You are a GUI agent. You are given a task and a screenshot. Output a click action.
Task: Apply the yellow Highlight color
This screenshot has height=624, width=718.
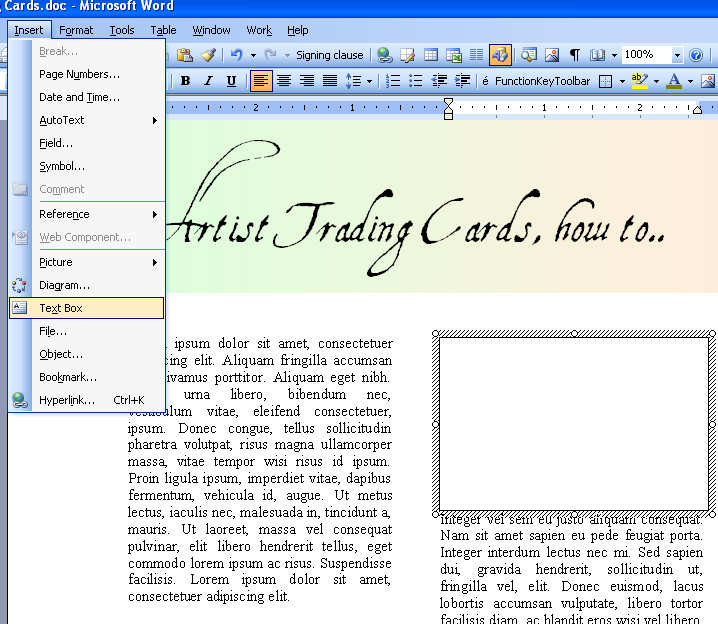pos(640,81)
